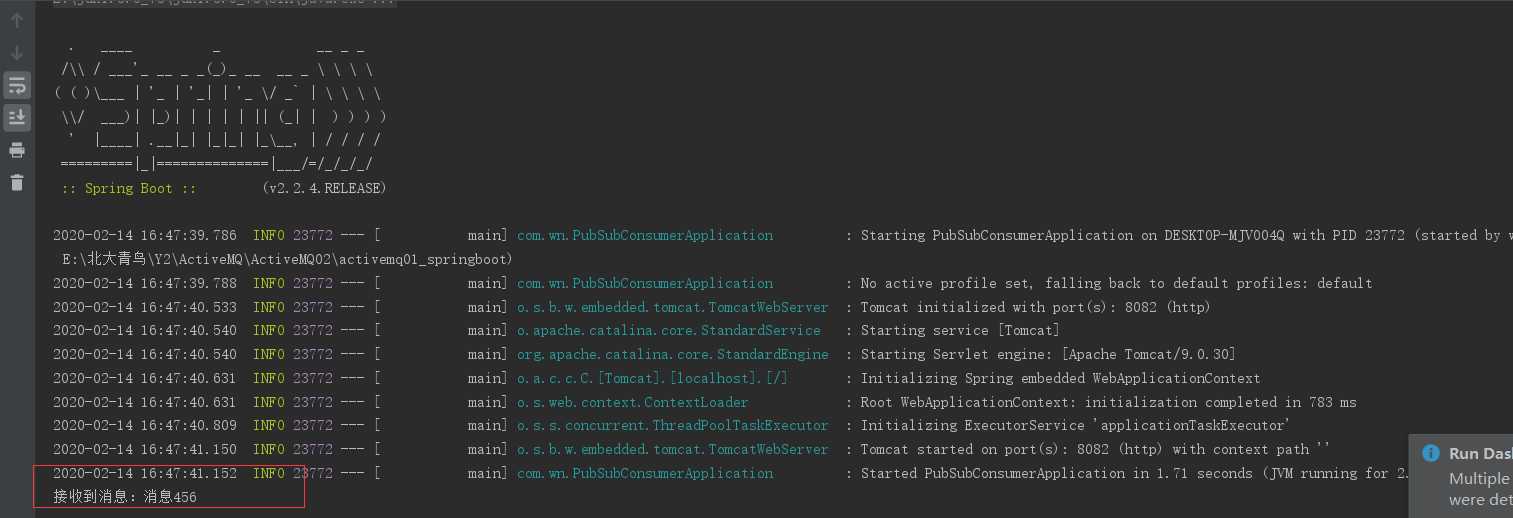
Task: Click timestamp 2020-02-14 16:47:39.786
Action: [145, 236]
